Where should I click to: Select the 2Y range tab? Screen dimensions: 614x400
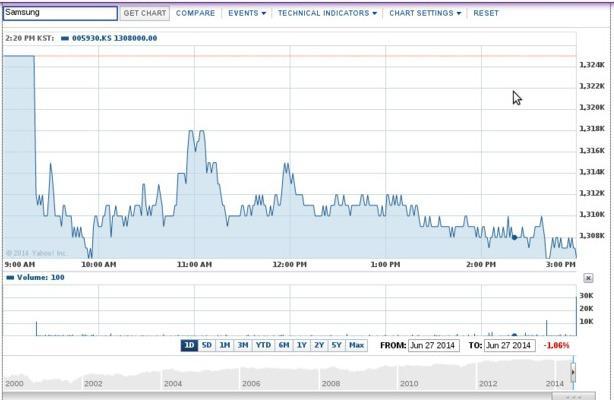pos(319,345)
